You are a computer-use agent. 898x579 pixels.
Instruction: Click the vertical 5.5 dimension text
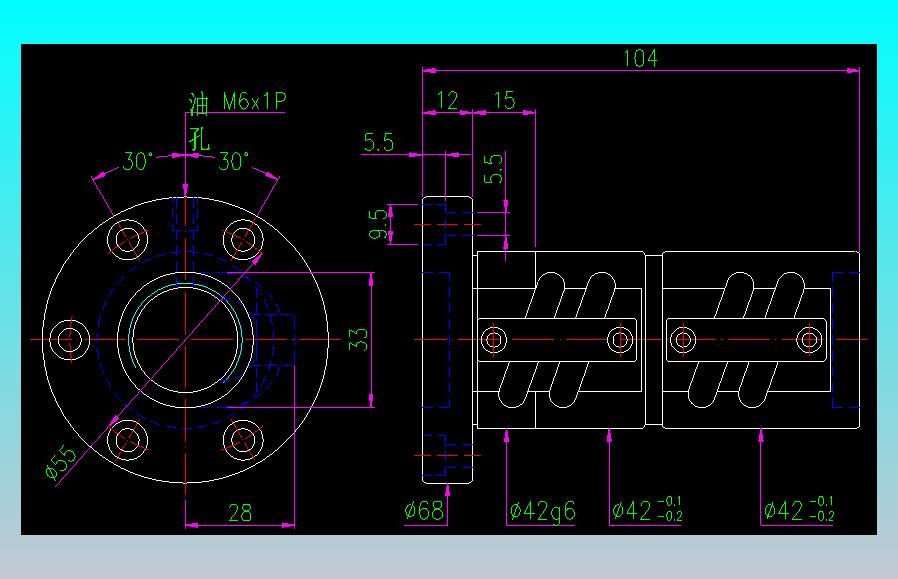point(493,168)
